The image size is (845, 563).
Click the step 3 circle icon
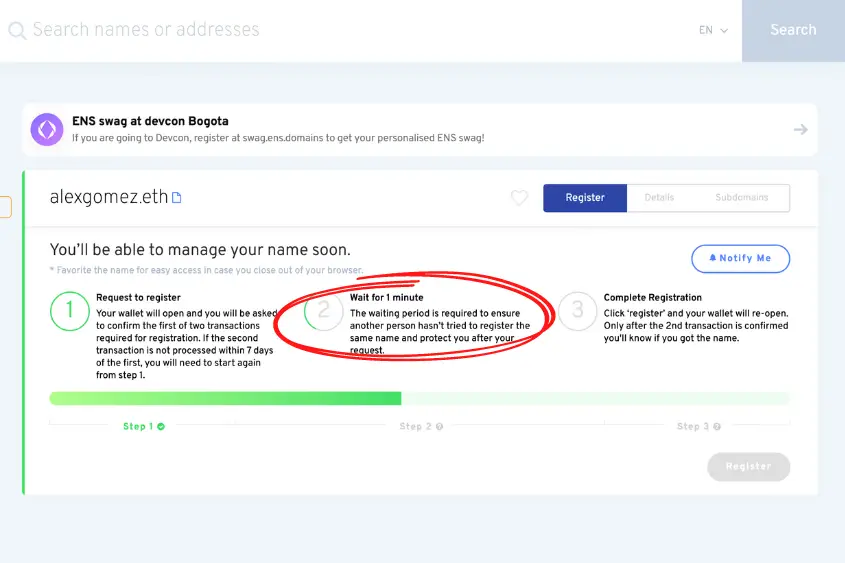pos(577,311)
